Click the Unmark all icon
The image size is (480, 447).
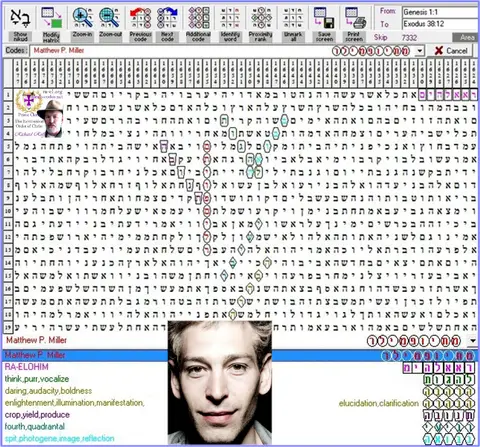point(293,18)
